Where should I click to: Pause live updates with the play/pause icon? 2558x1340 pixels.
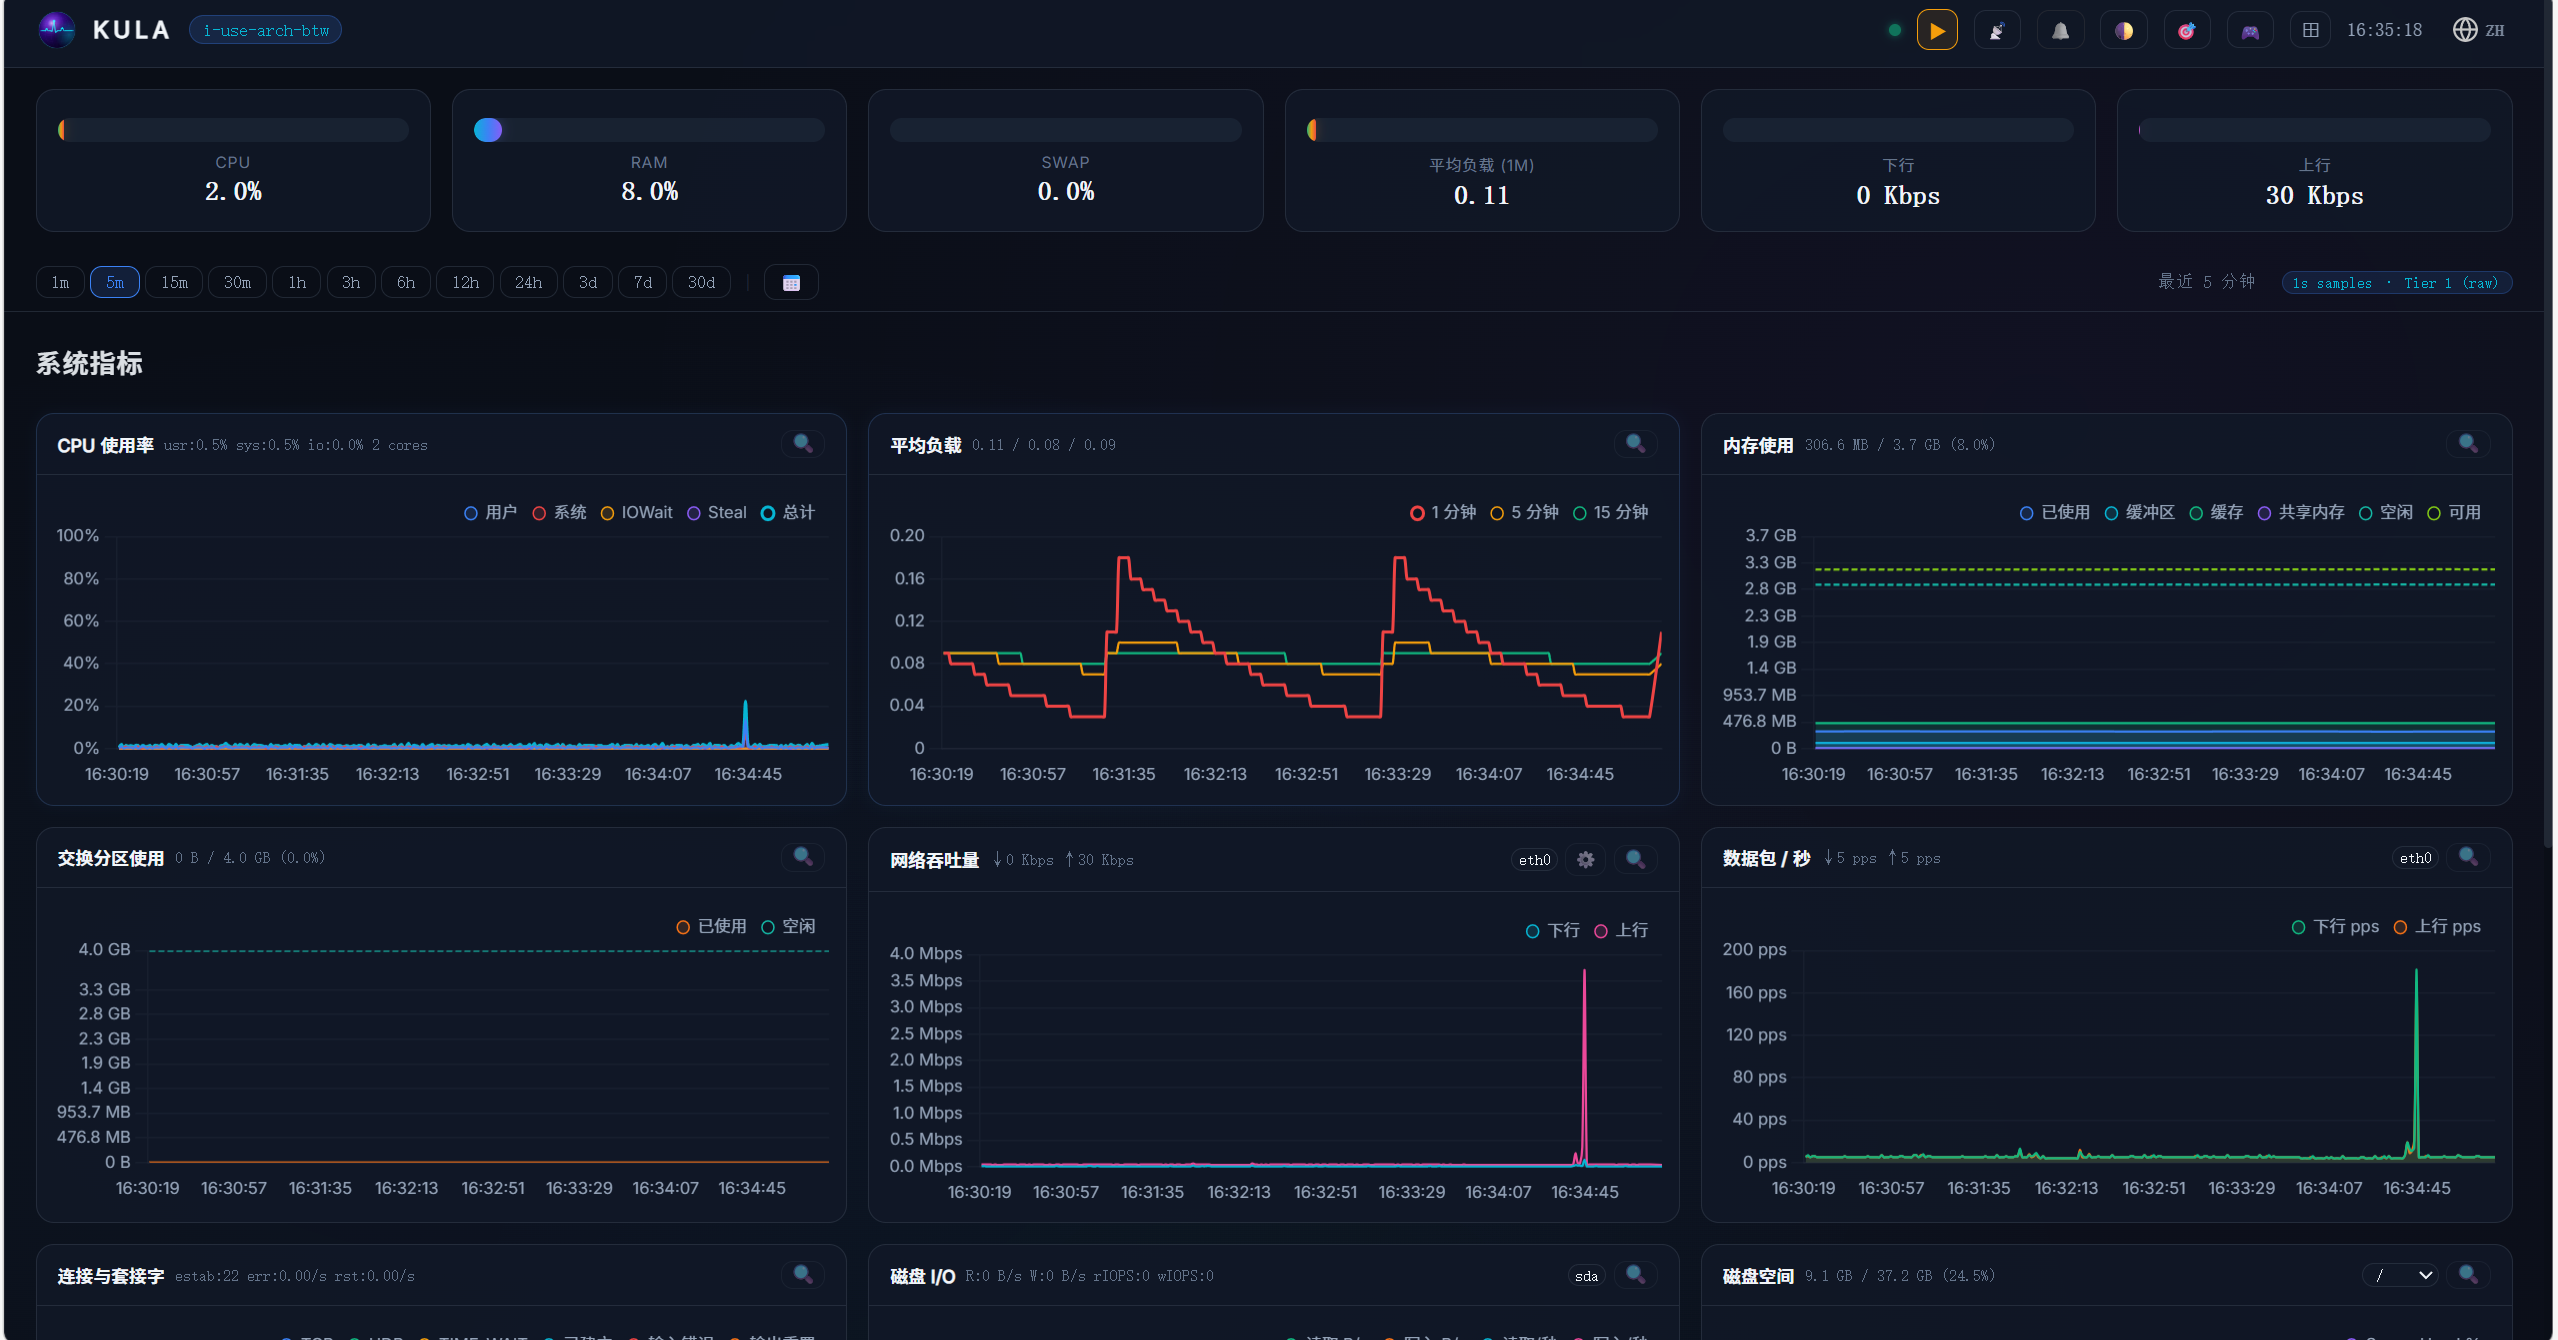point(1937,29)
